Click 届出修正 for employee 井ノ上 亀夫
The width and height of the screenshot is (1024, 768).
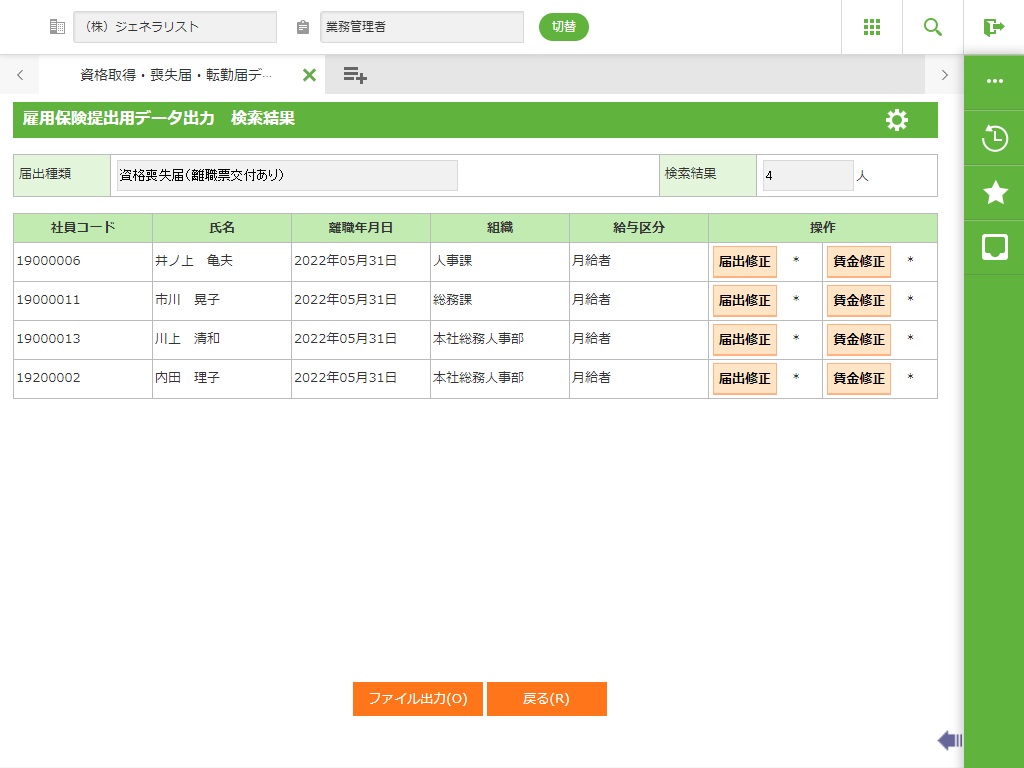point(744,262)
